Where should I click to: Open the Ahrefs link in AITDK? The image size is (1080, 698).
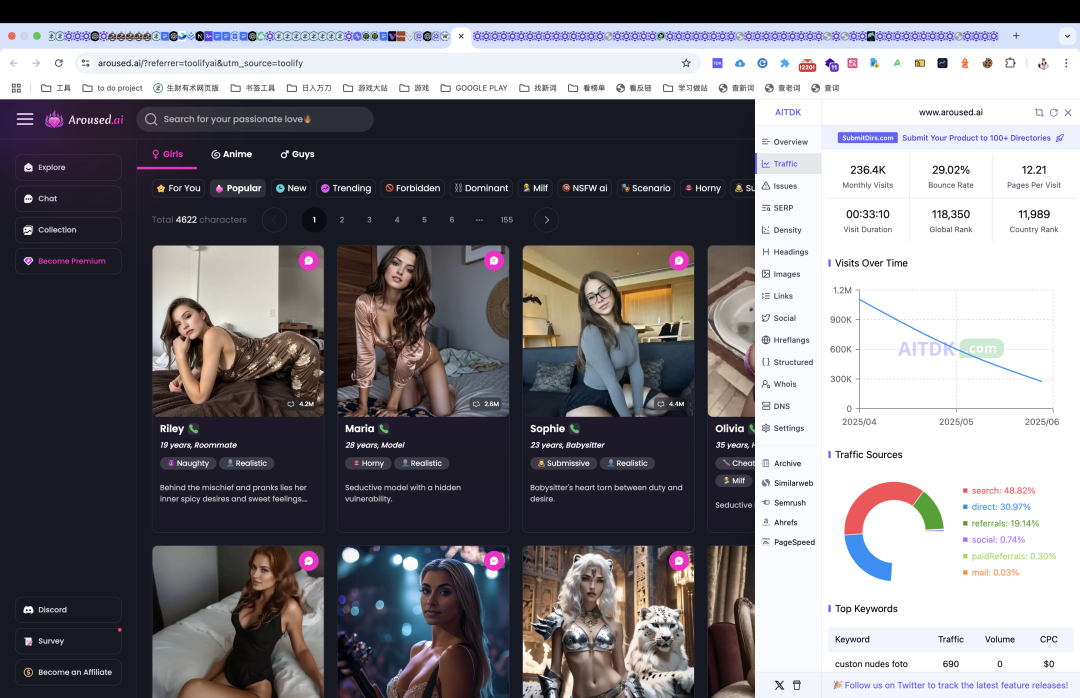[x=779, y=523]
